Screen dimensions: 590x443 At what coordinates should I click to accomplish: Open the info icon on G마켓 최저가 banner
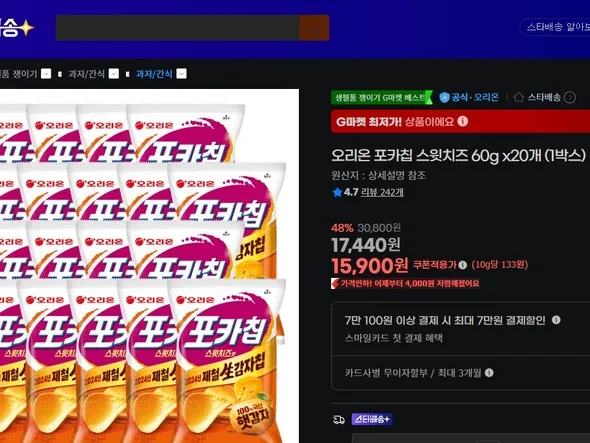pyautogui.click(x=463, y=121)
